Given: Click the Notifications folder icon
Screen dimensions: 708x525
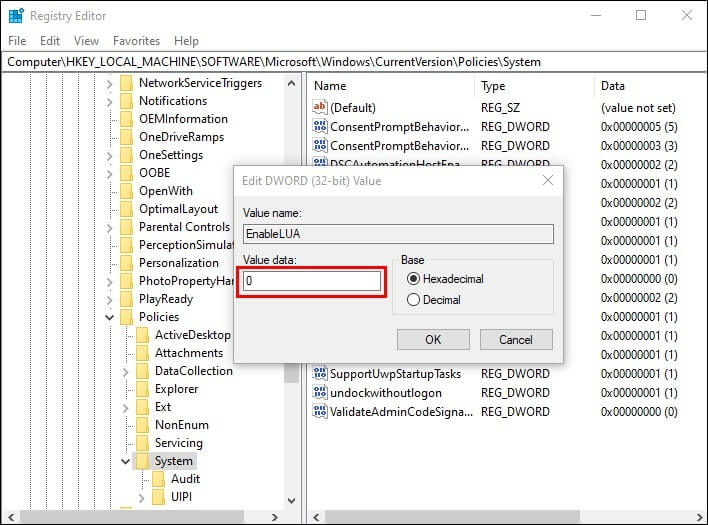Looking at the screenshot, I should coord(127,101).
